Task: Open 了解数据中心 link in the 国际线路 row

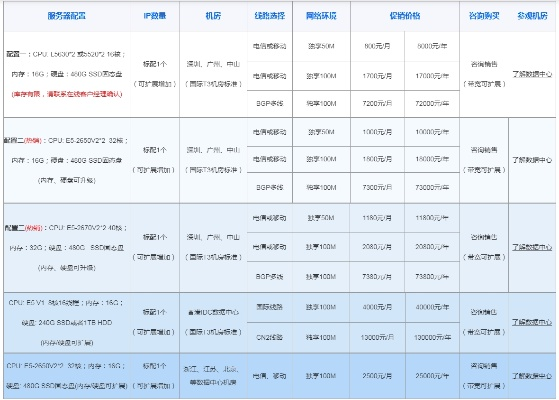Action: (532, 322)
